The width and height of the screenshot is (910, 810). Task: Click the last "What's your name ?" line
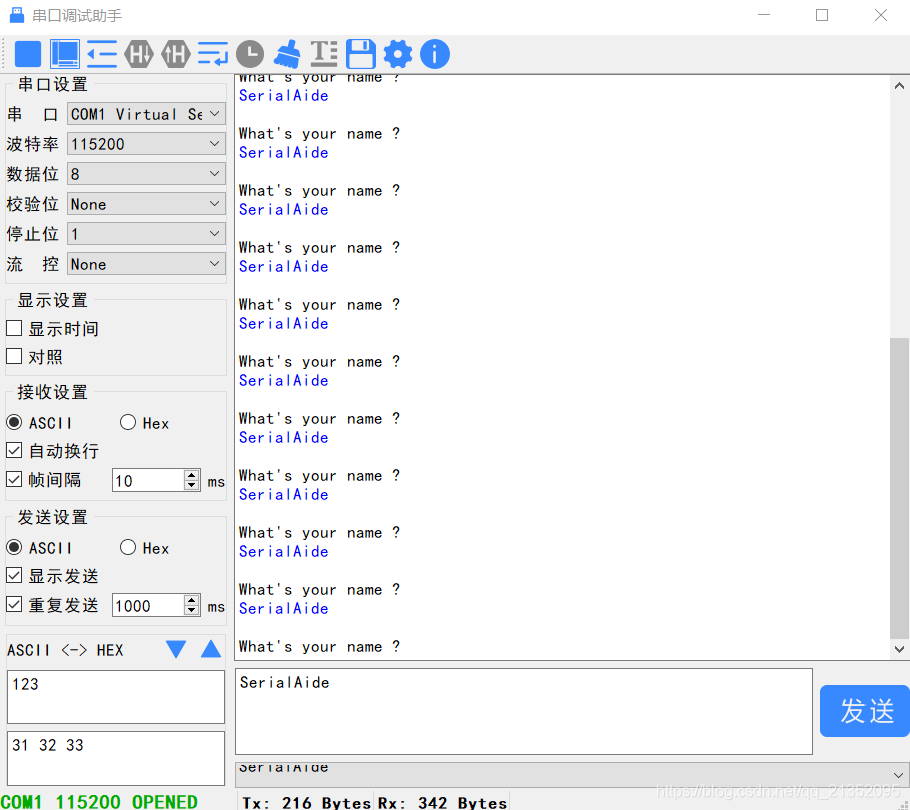(x=319, y=646)
